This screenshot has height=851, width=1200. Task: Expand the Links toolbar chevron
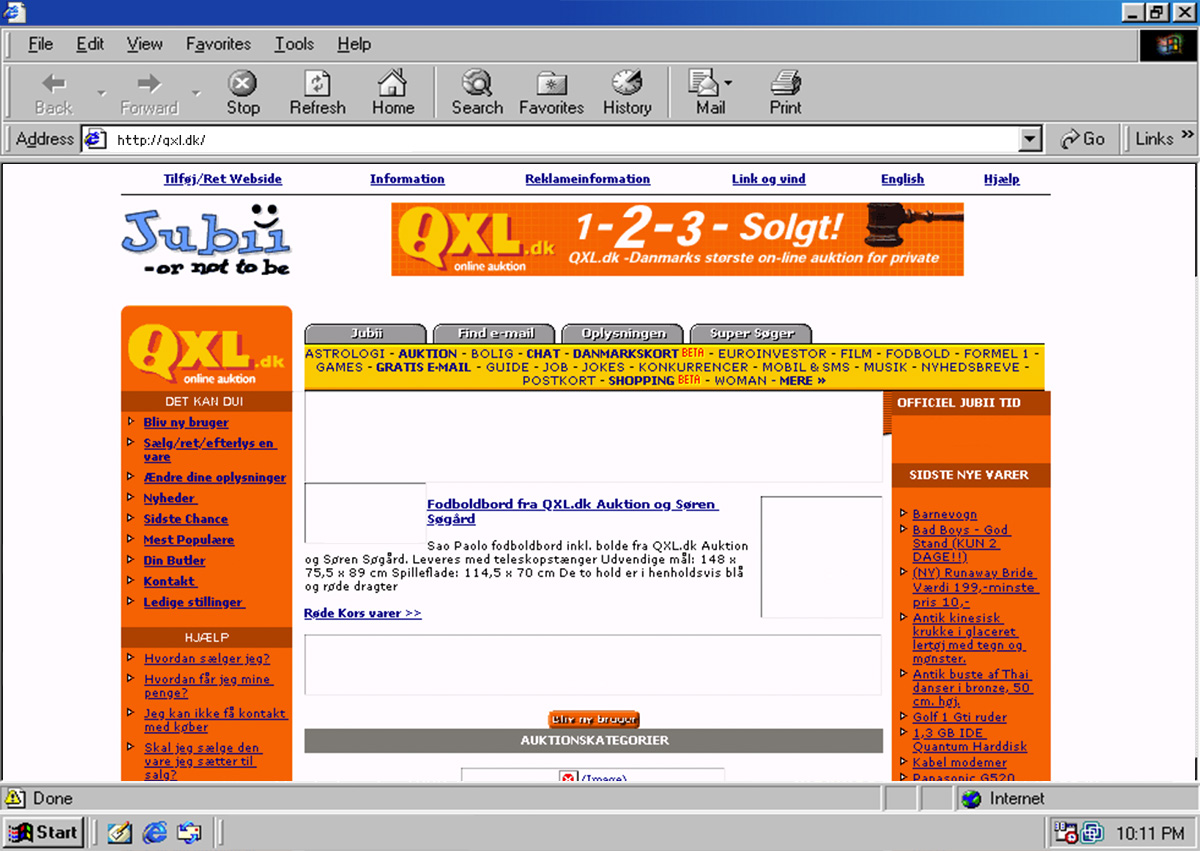pyautogui.click(x=1188, y=134)
